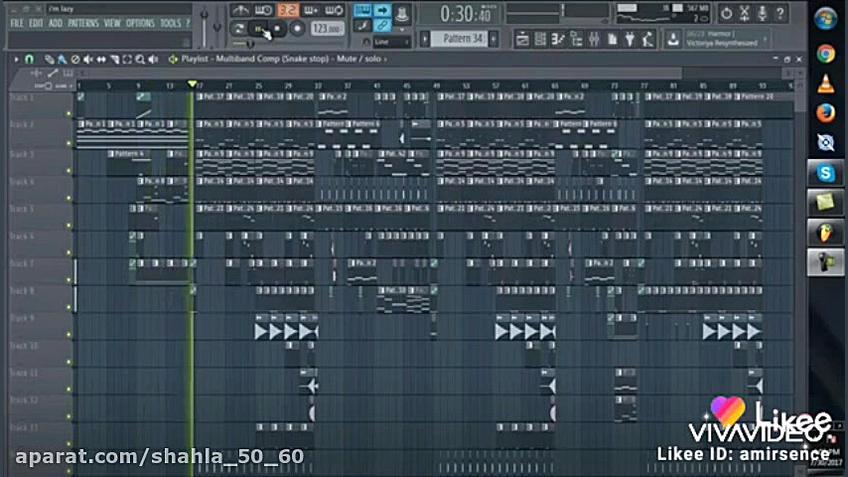848x477 pixels.
Task: Mute Track 1 via its green dot
Action: pyautogui.click(x=69, y=114)
